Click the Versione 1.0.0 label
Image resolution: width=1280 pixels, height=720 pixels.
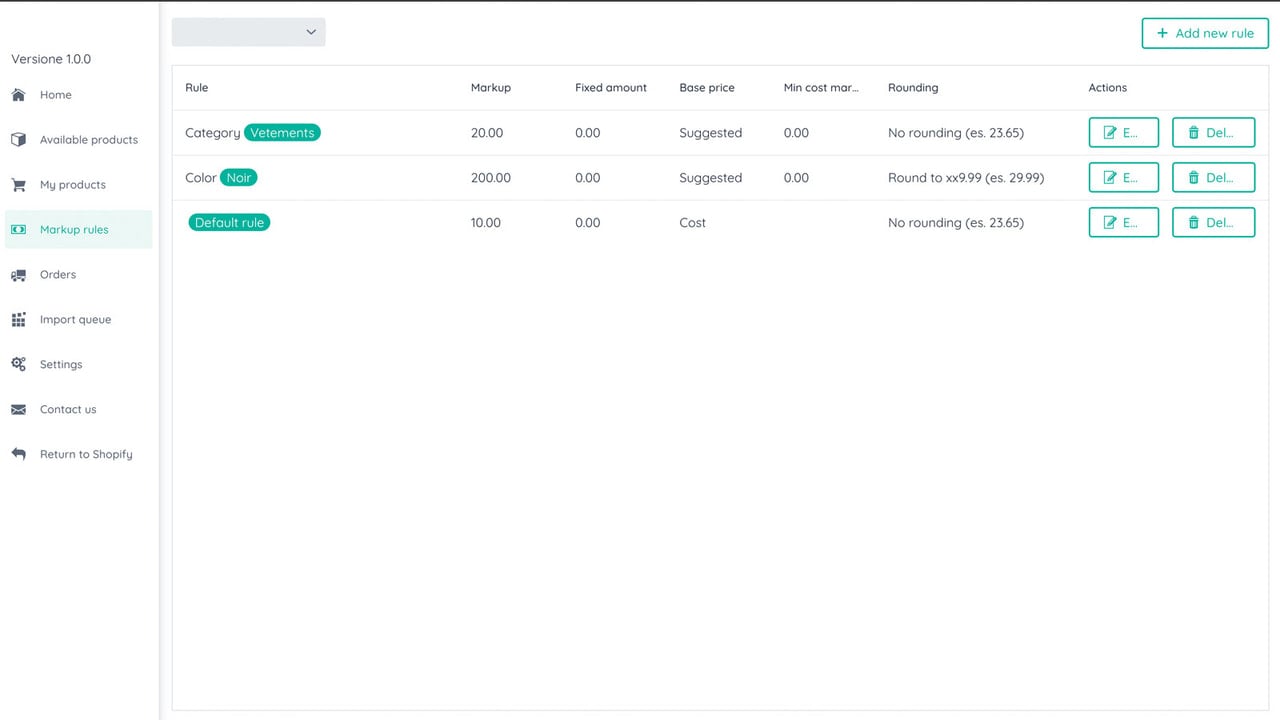click(51, 59)
